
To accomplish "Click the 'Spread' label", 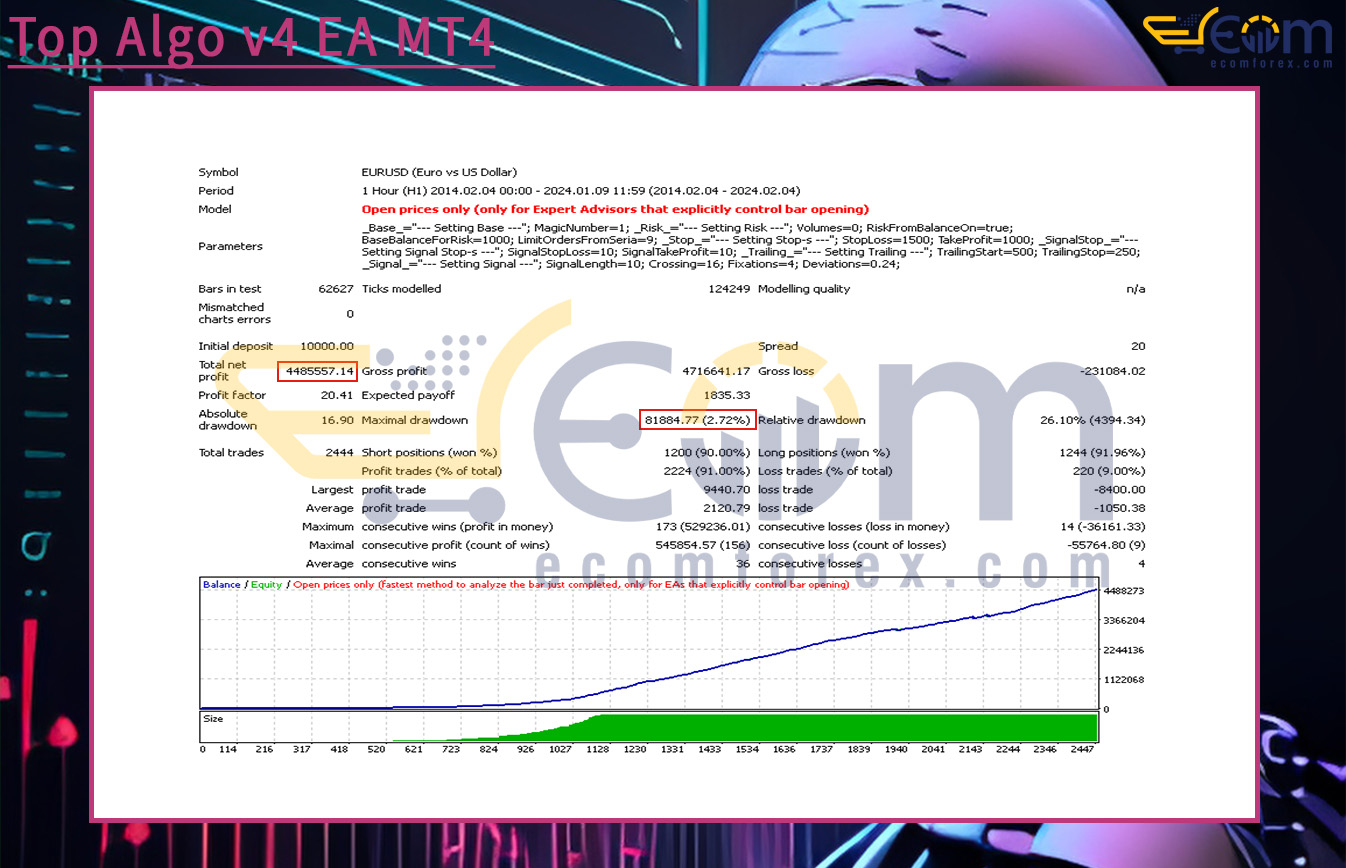I will click(778, 346).
